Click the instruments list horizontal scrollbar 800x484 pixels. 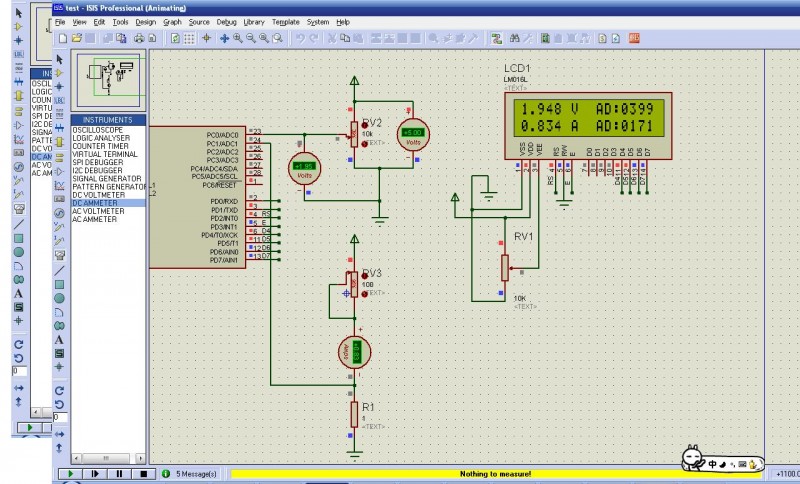(108, 458)
